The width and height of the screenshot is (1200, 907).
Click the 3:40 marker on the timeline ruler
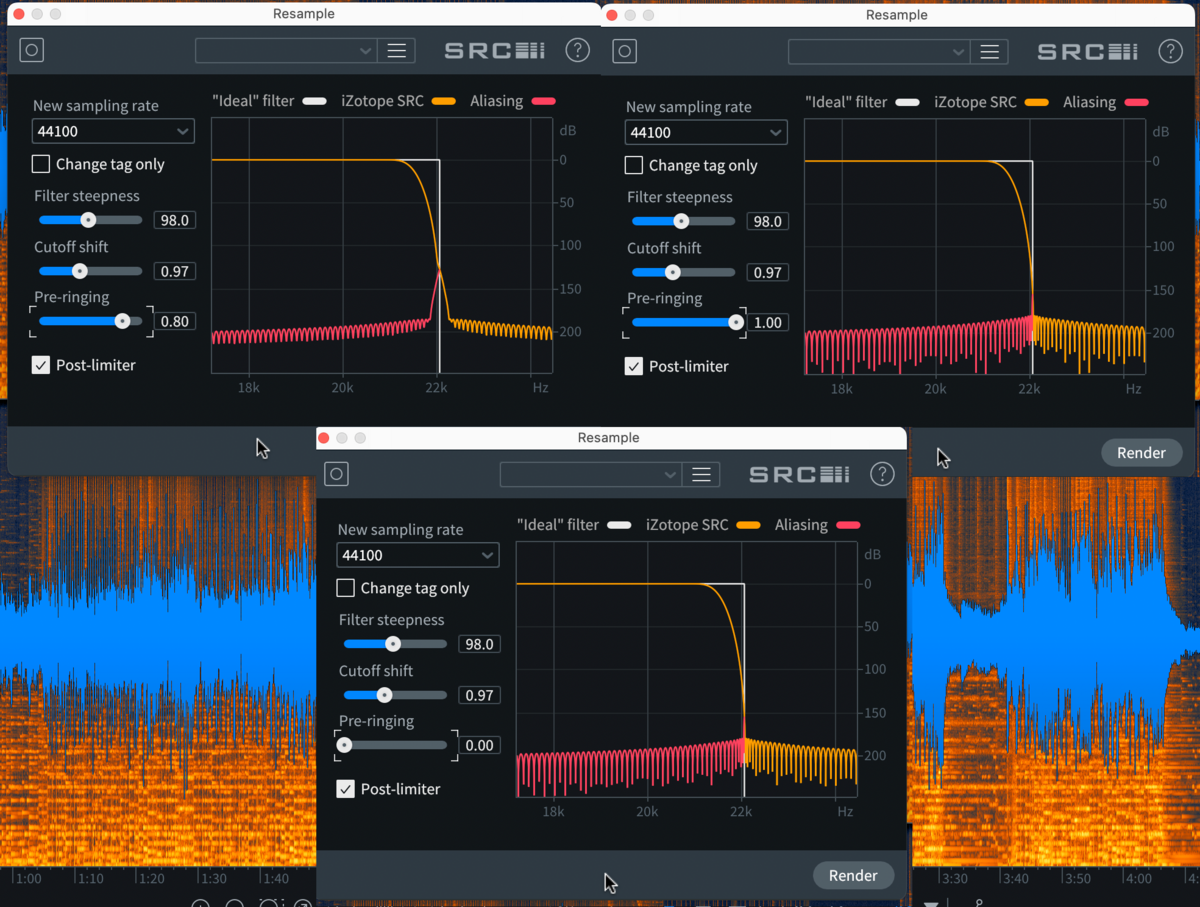pos(1015,878)
